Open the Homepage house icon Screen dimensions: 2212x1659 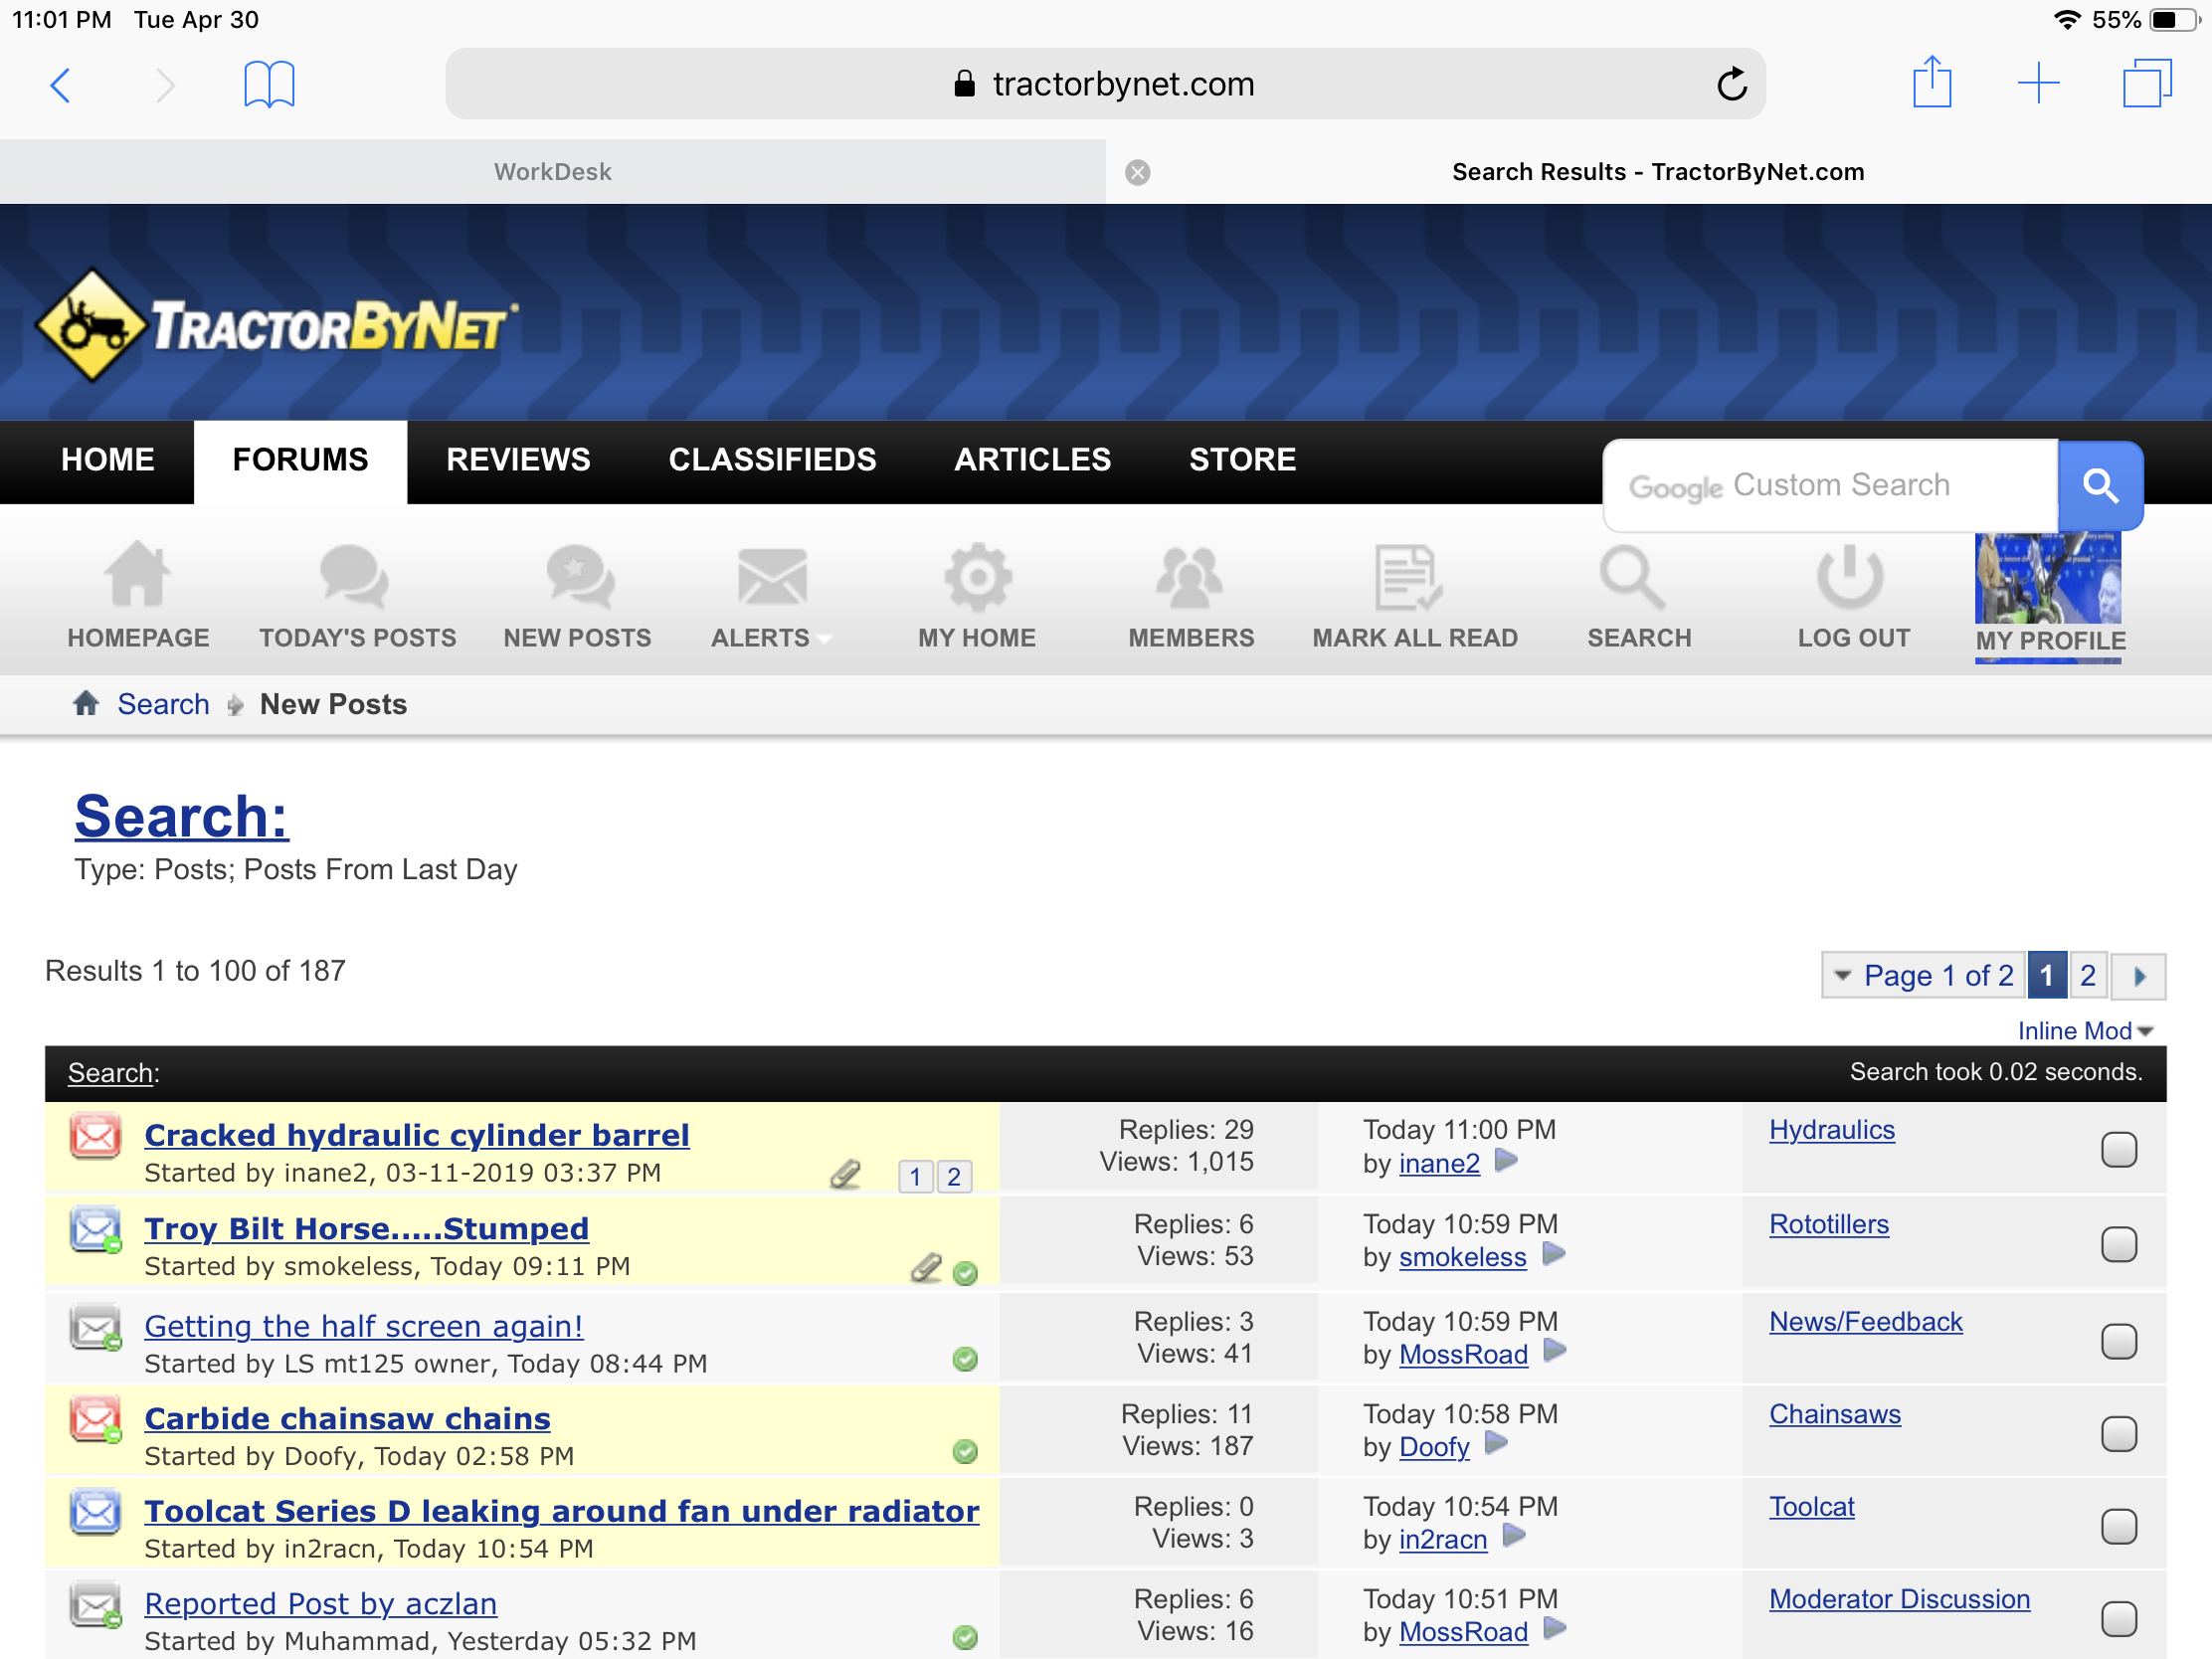138,575
